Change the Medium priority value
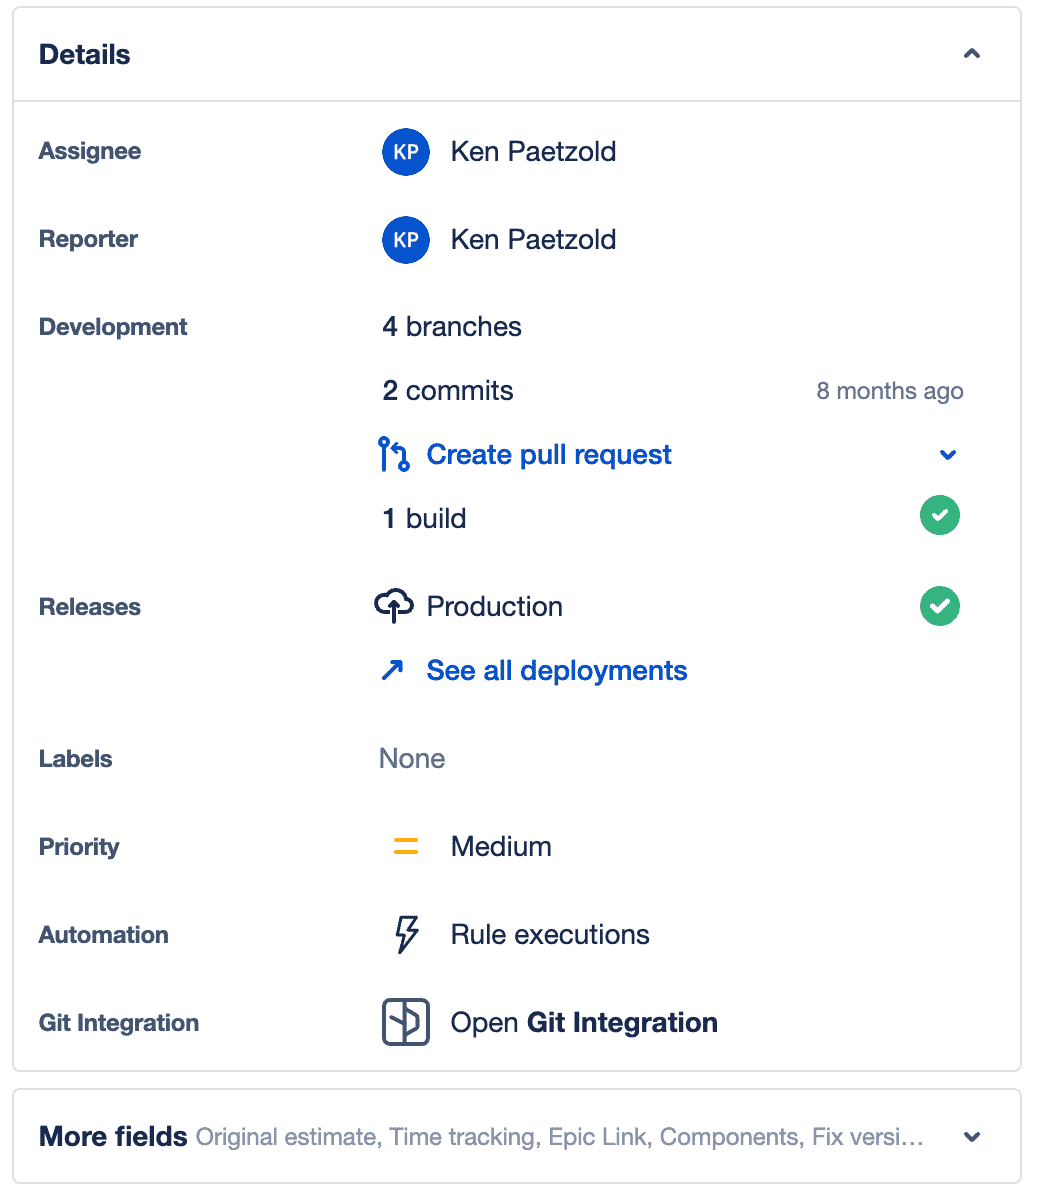The width and height of the screenshot is (1038, 1186). [x=501, y=847]
